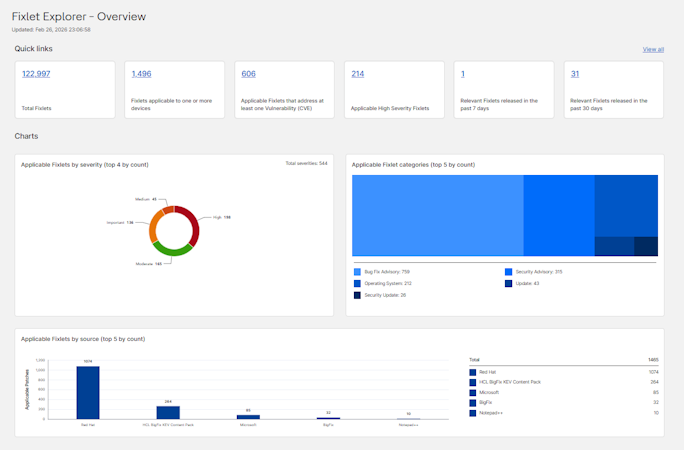The height and width of the screenshot is (450, 684).
Task: Click the 'Moderate: 165' donut label
Action: pos(149,264)
